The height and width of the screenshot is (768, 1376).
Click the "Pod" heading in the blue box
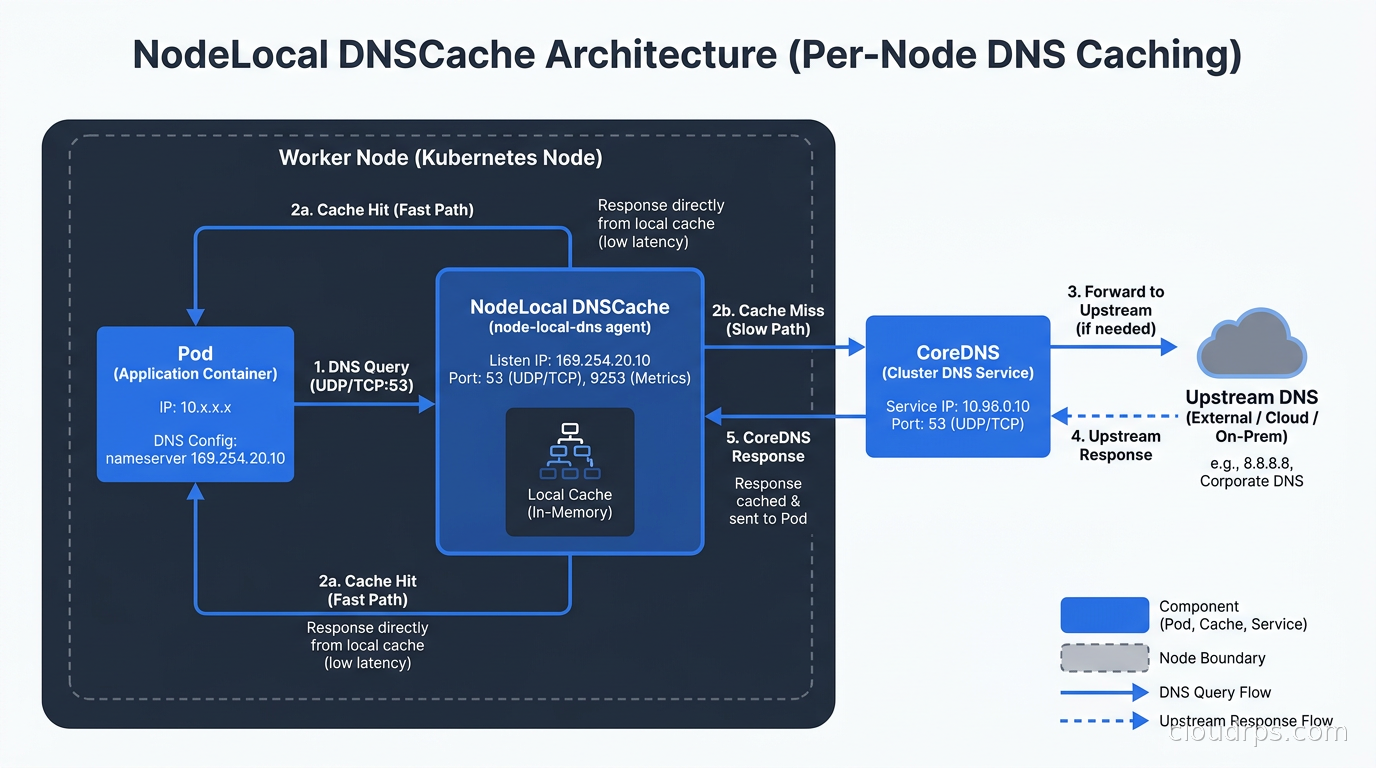(195, 353)
